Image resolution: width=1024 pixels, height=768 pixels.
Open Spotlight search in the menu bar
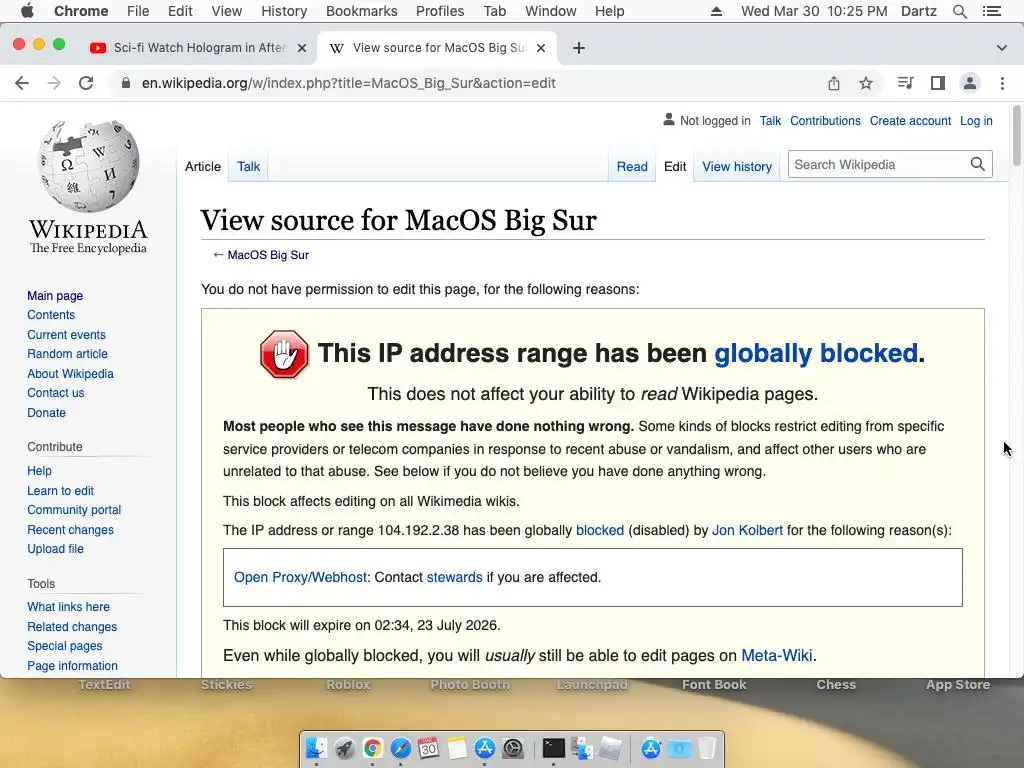tap(960, 11)
